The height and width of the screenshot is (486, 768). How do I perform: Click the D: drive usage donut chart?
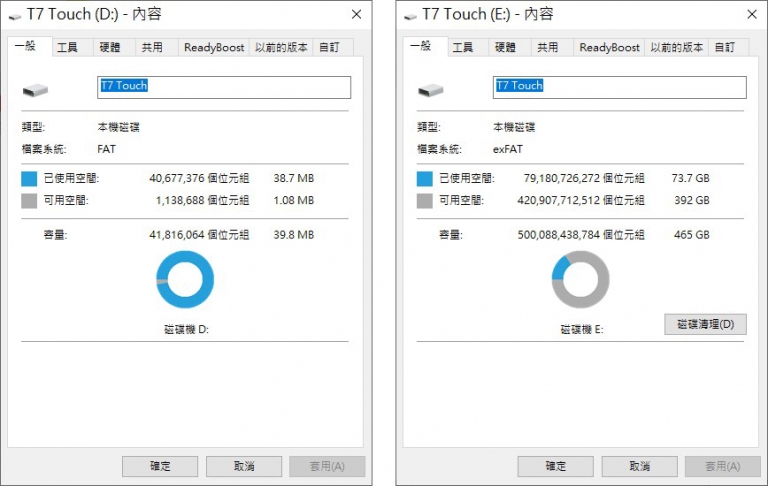coord(185,279)
